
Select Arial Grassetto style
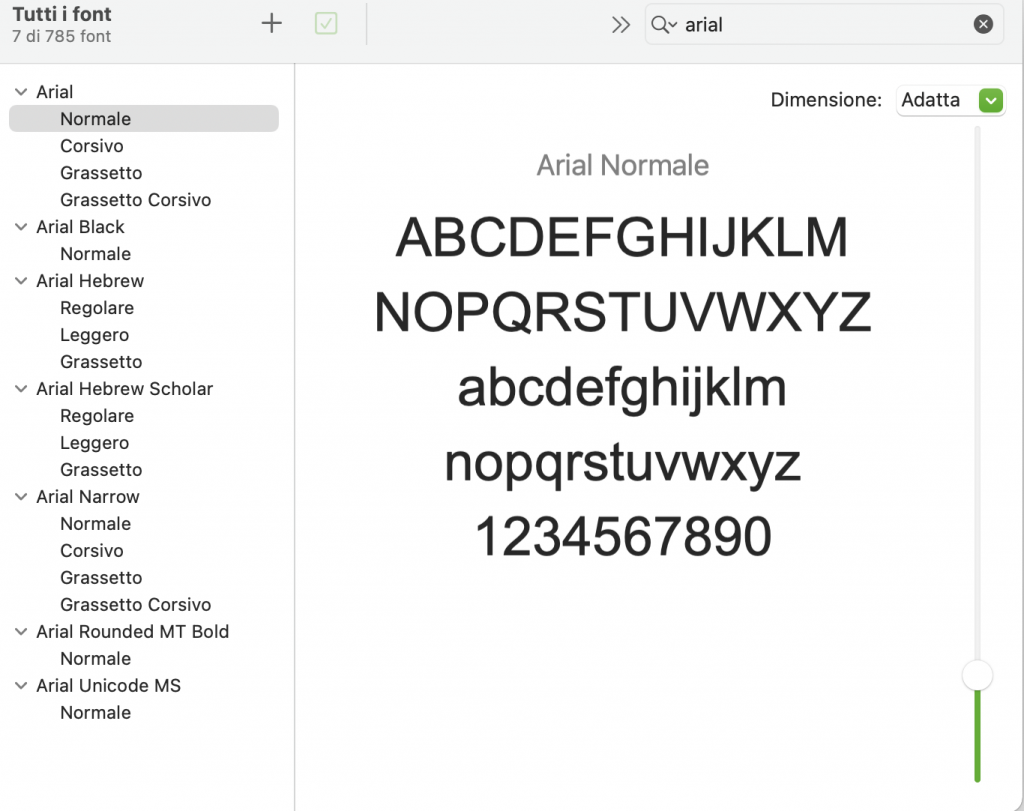(x=144, y=173)
